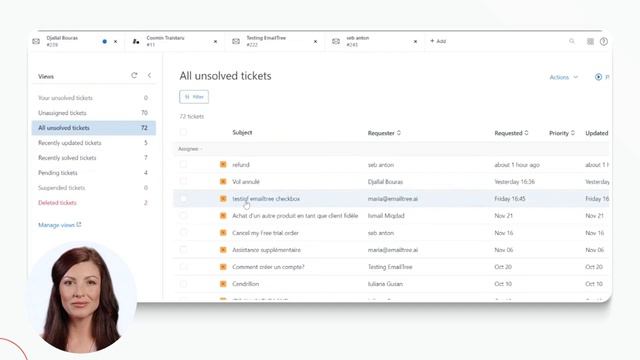Check the Assistance supplémentaire ticket checkbox
This screenshot has width=640, height=360.
[x=183, y=249]
